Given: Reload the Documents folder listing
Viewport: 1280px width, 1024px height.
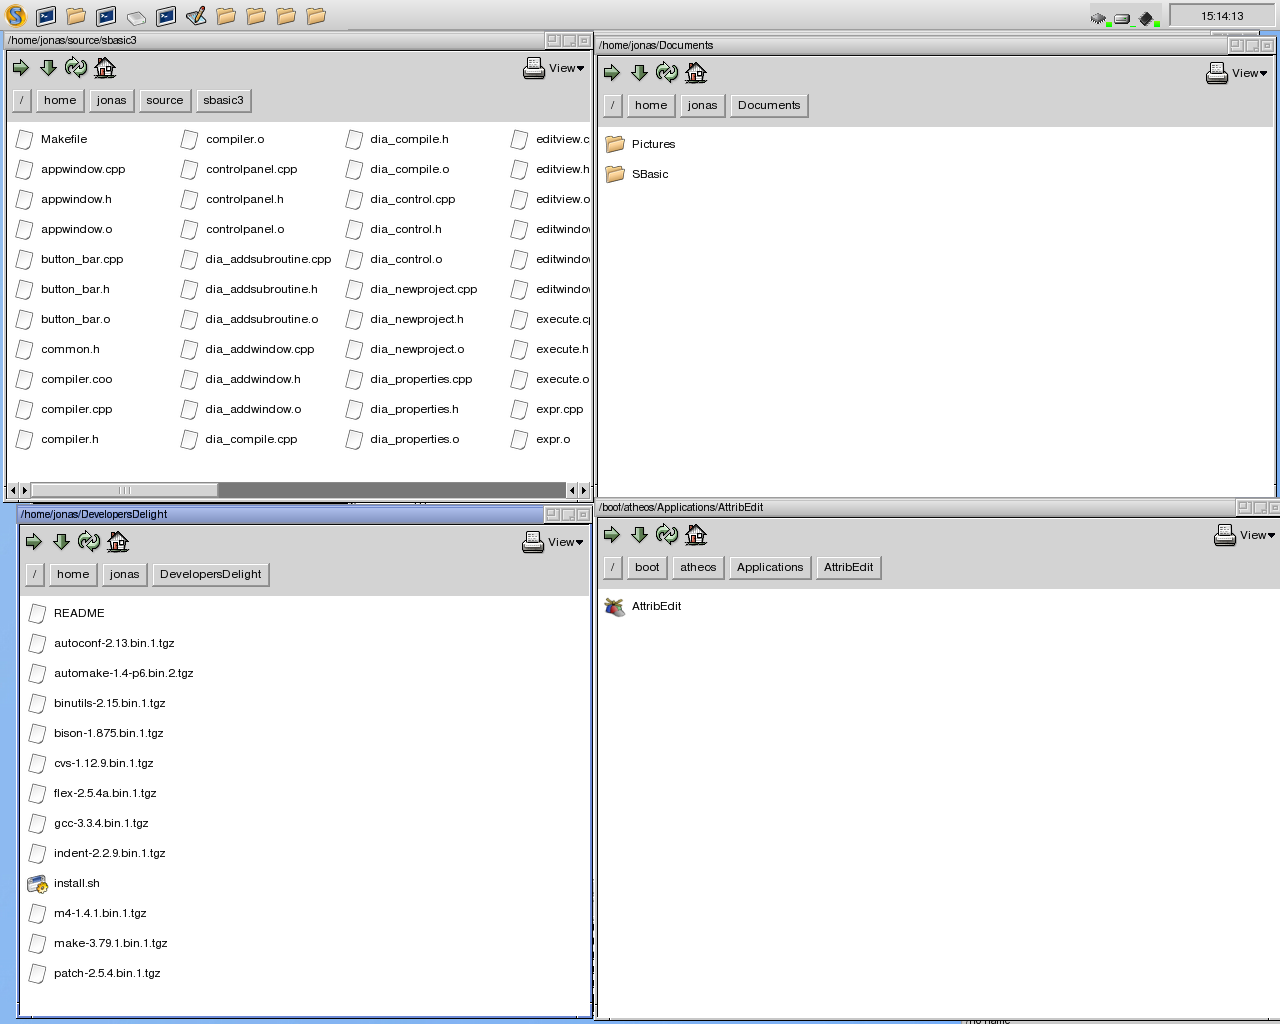Looking at the screenshot, I should click(x=667, y=73).
